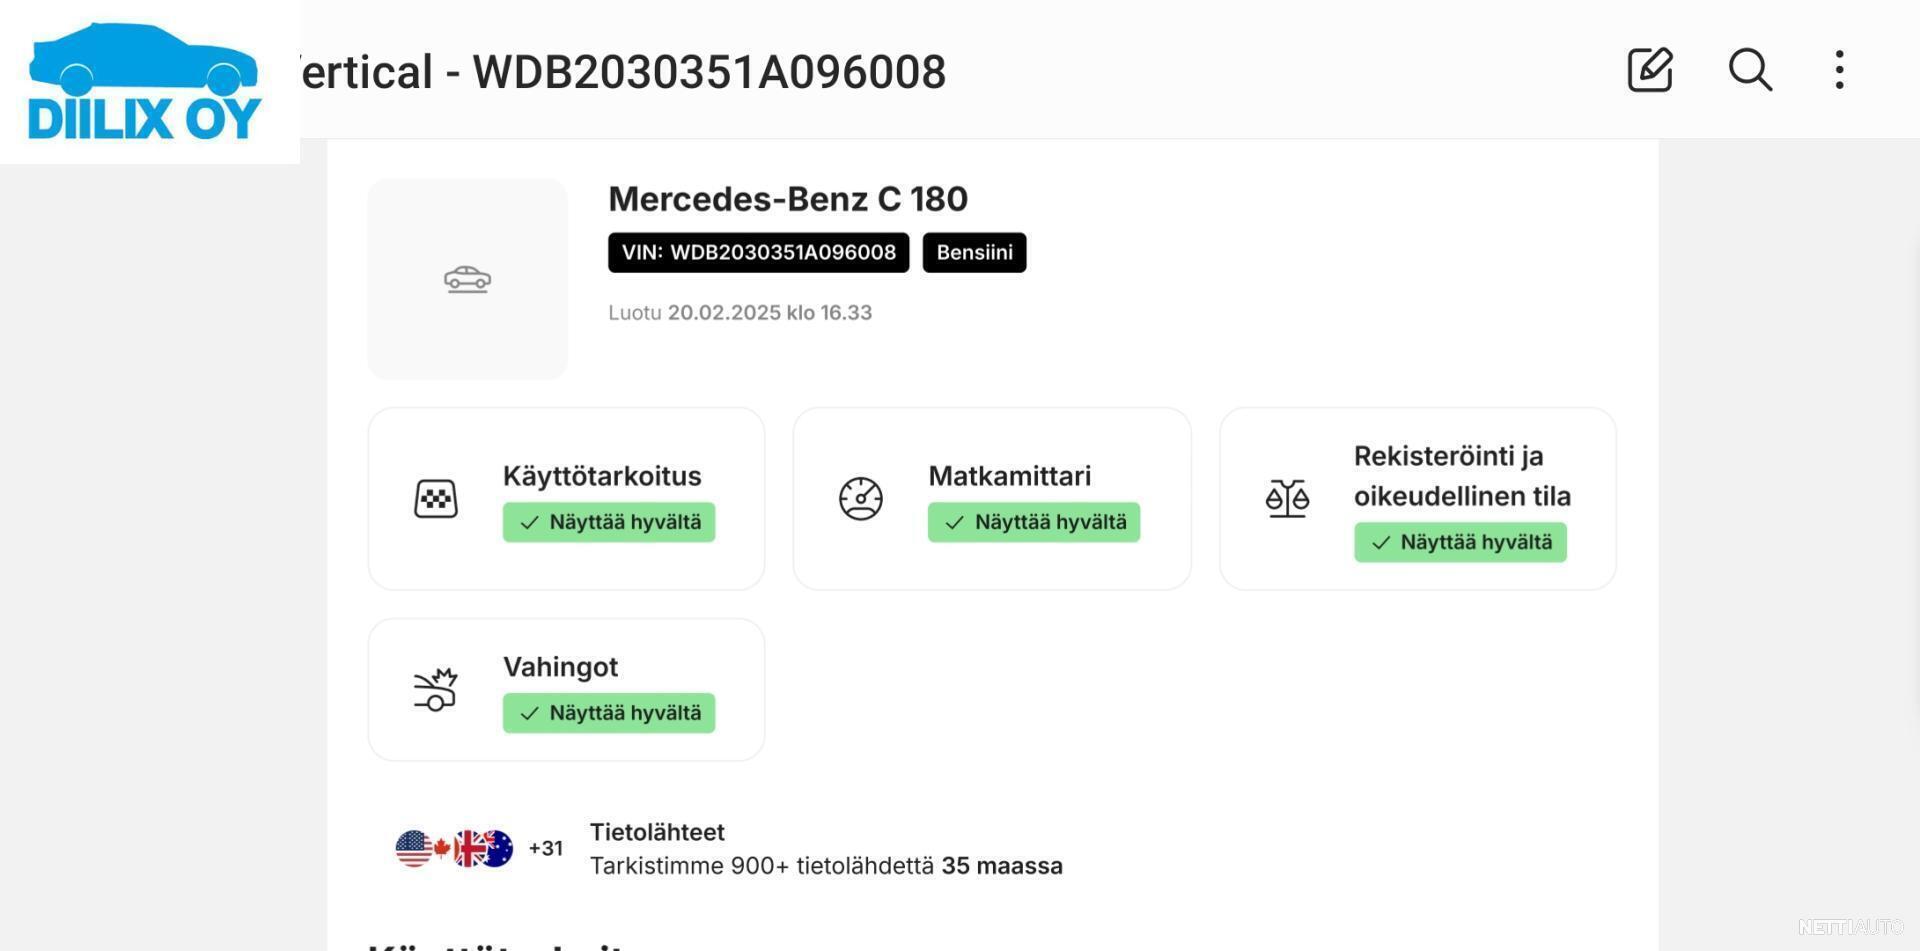
Task: Click Näyttää hyvältä badge under Vahingot
Action: click(x=609, y=713)
